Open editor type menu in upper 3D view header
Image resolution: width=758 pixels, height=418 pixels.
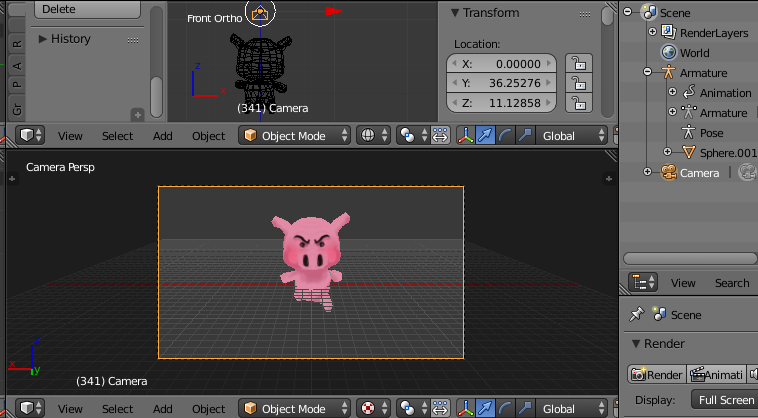tap(30, 136)
